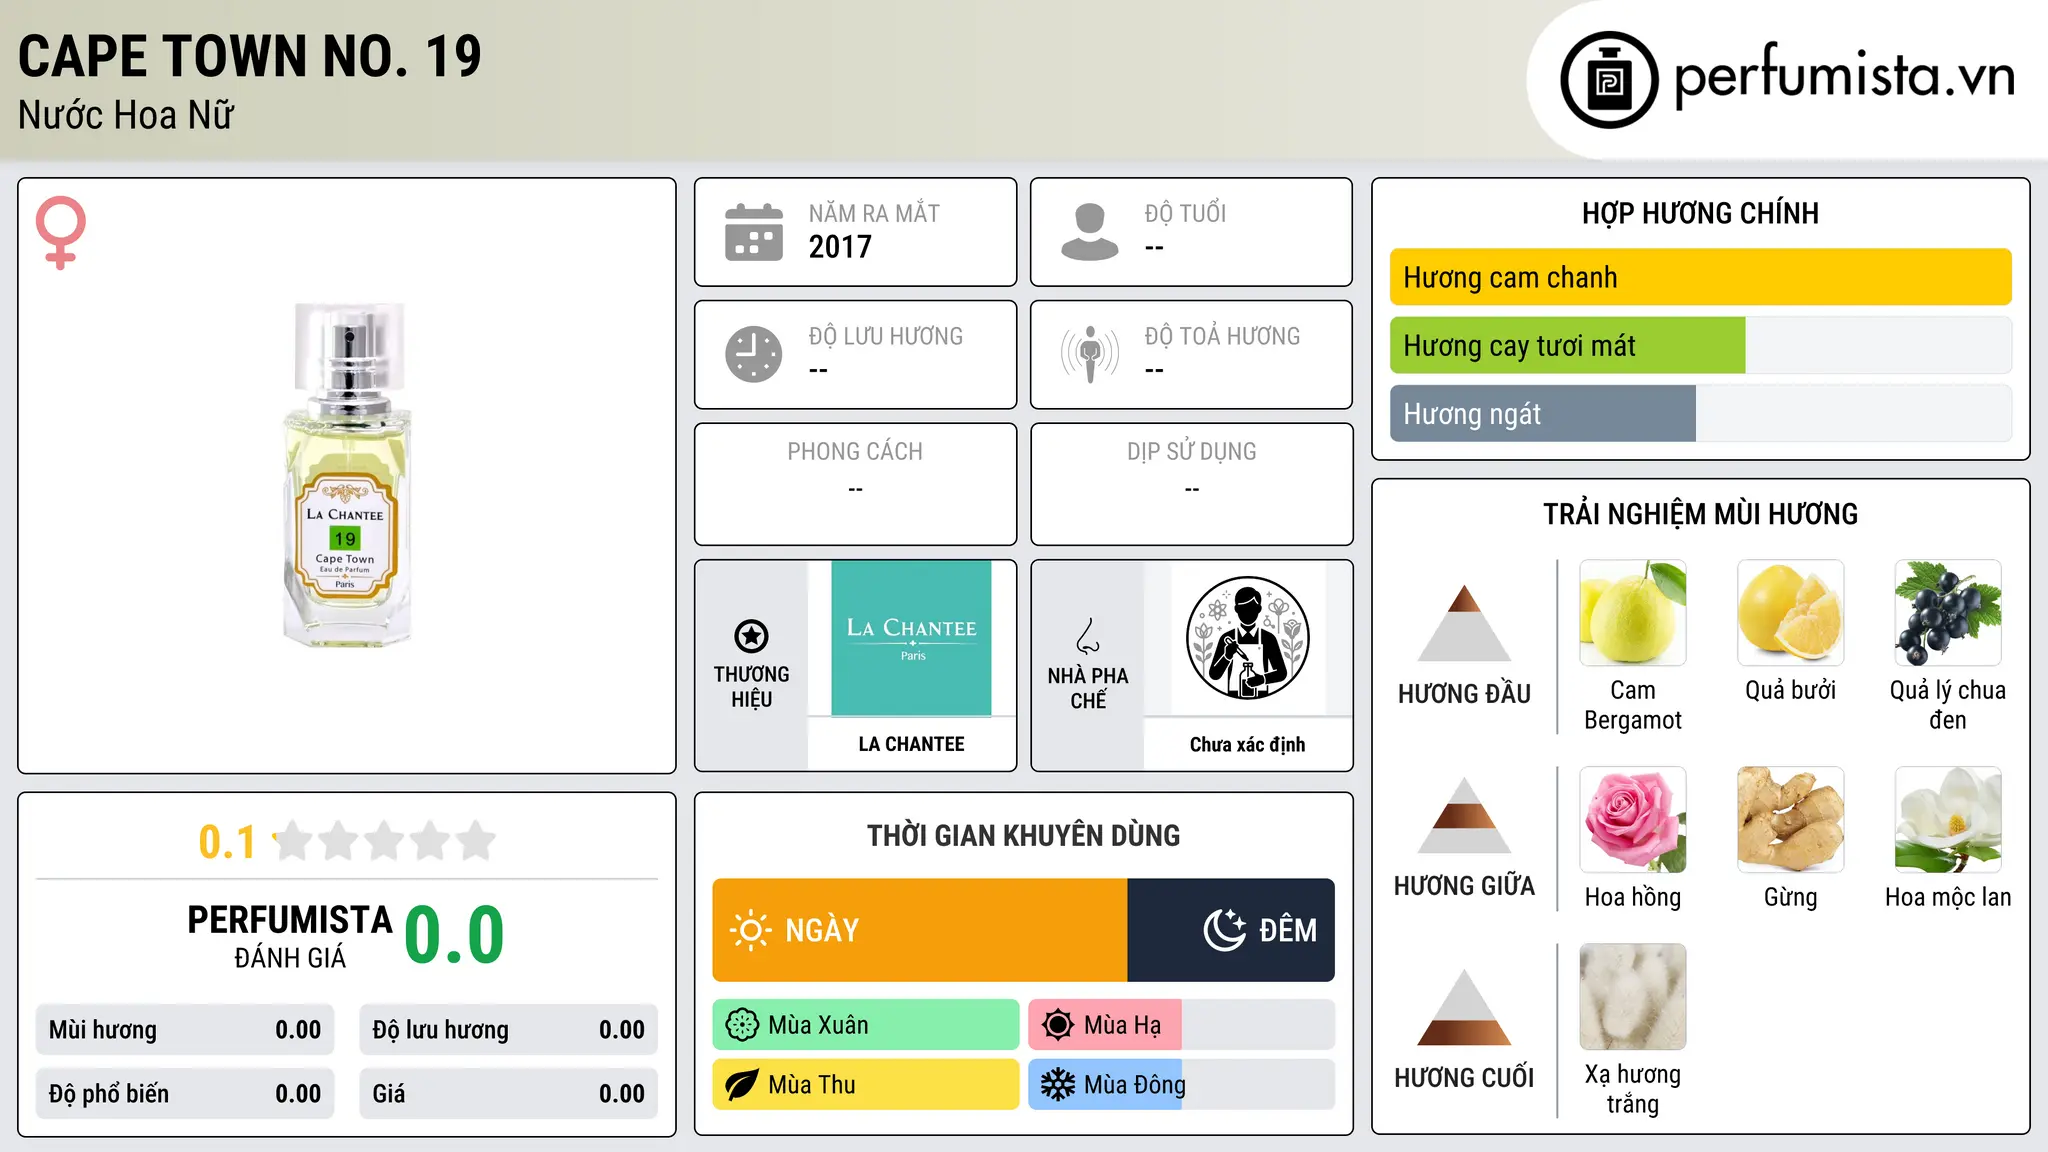Click the Hoa mộc lan magnolia image
The width and height of the screenshot is (2048, 1152).
pos(1948,820)
